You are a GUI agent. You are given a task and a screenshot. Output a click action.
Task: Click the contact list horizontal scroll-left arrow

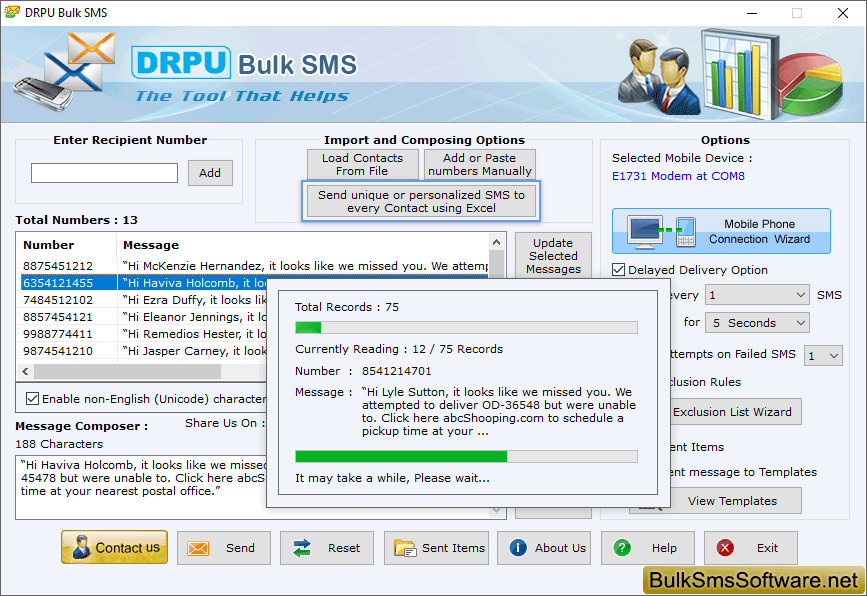[x=25, y=371]
